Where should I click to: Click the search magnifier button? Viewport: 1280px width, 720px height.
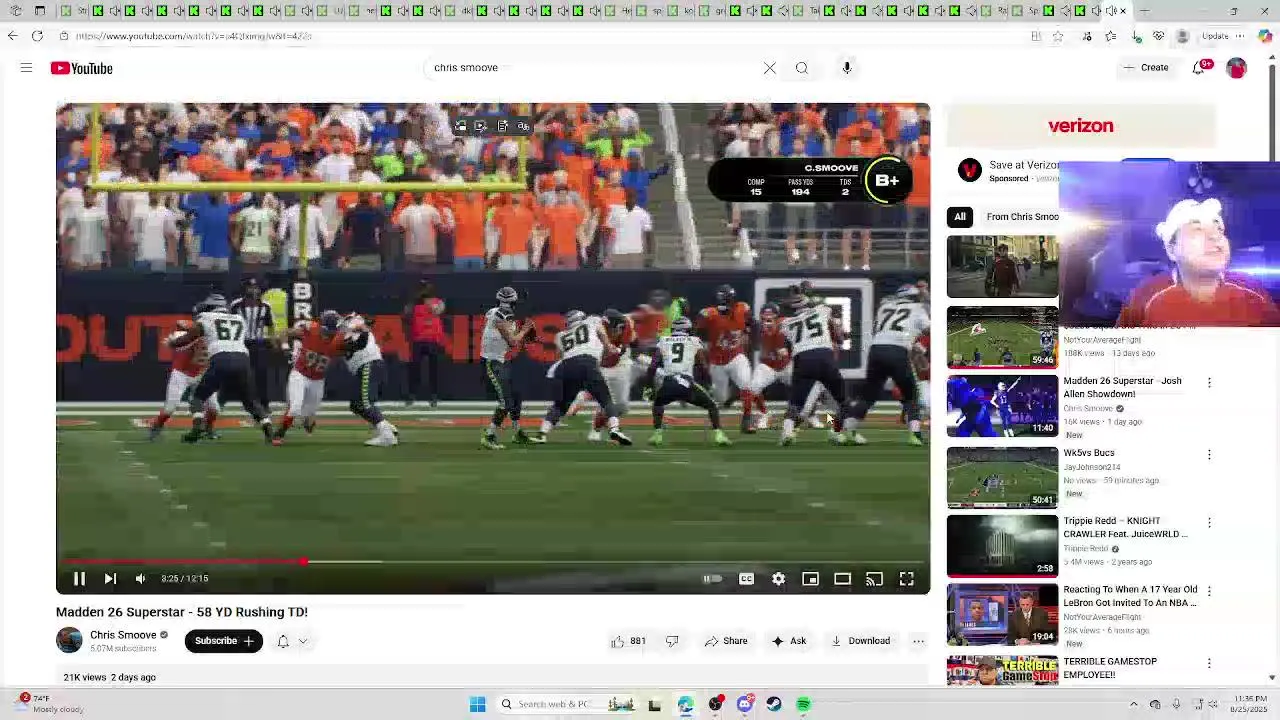point(802,68)
